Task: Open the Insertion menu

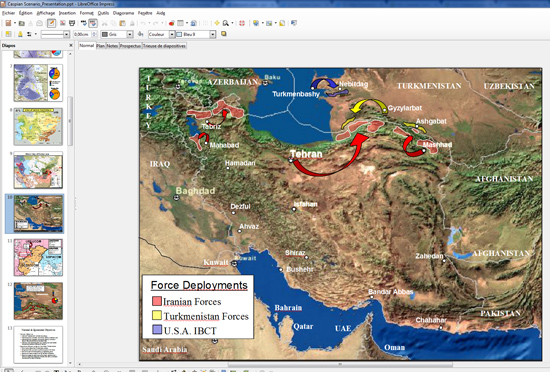Action: (x=67, y=13)
